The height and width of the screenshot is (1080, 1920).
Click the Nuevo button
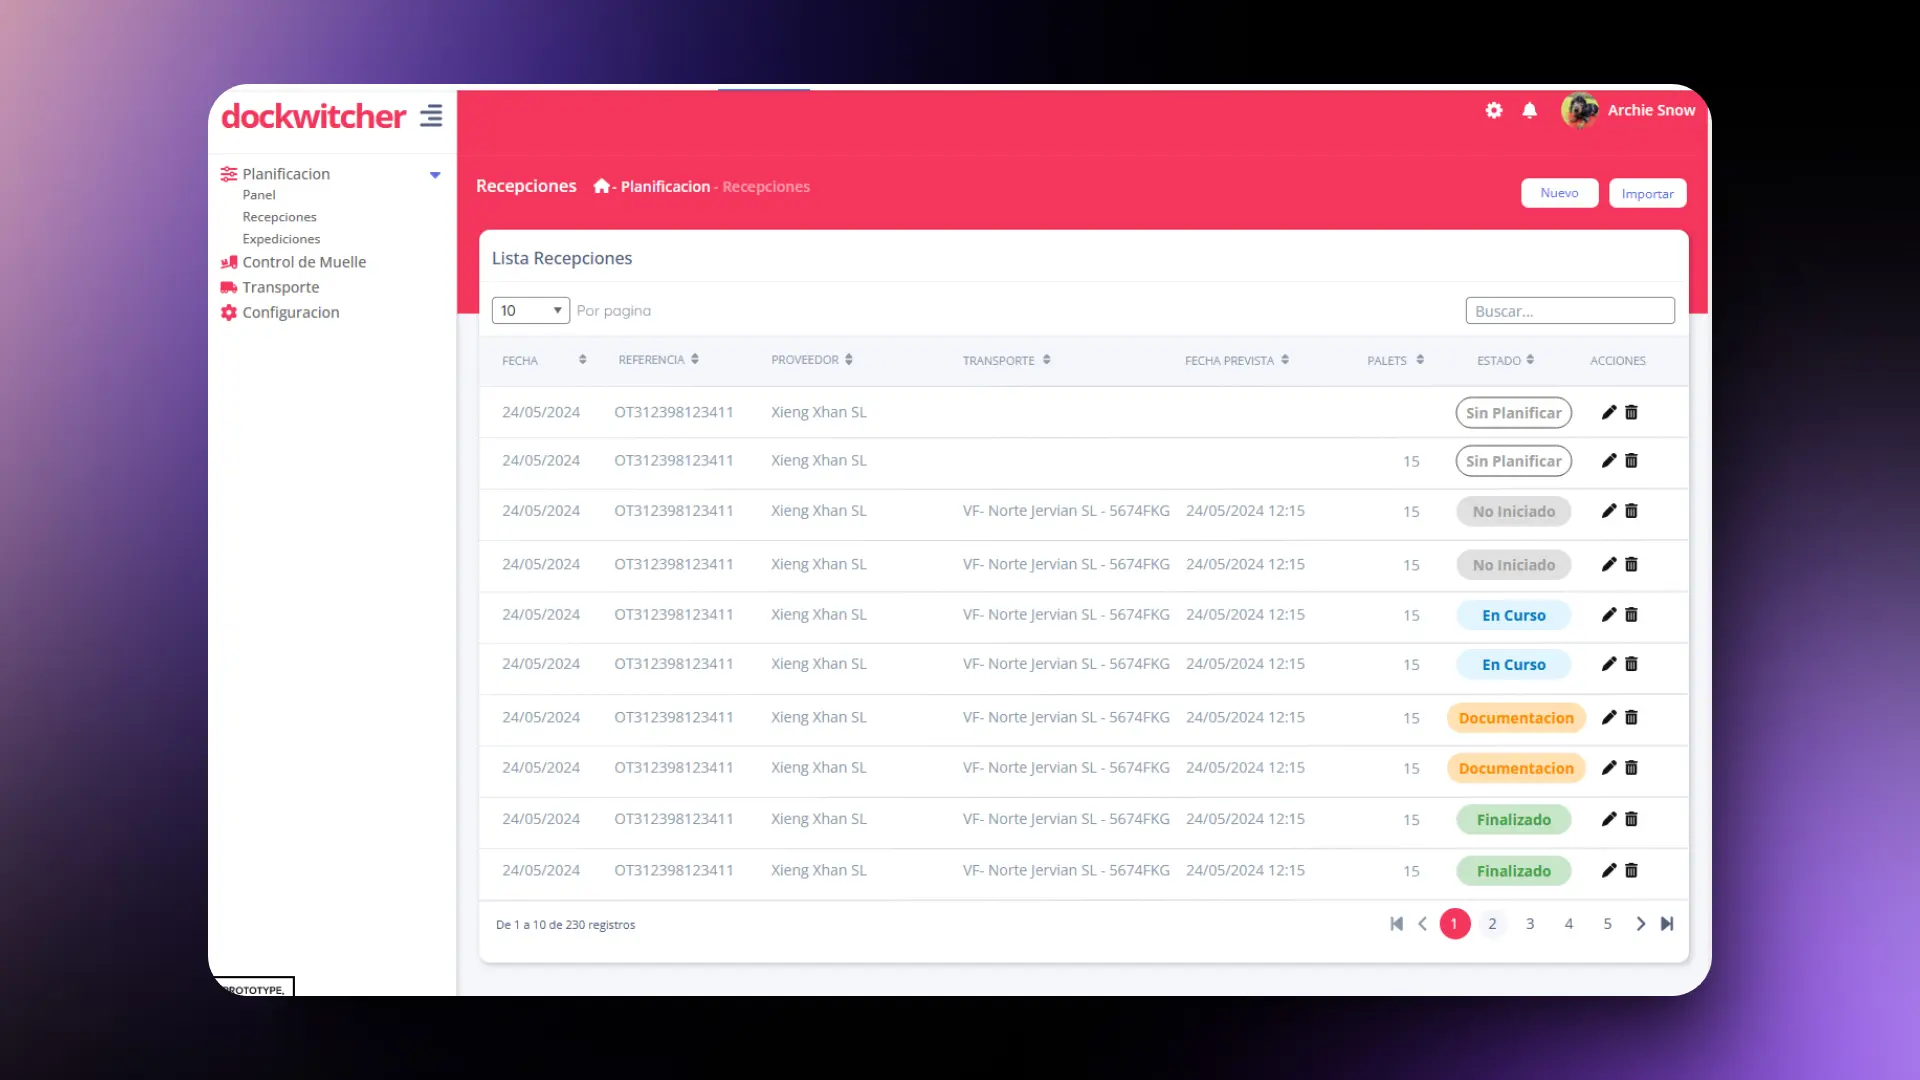pyautogui.click(x=1559, y=193)
